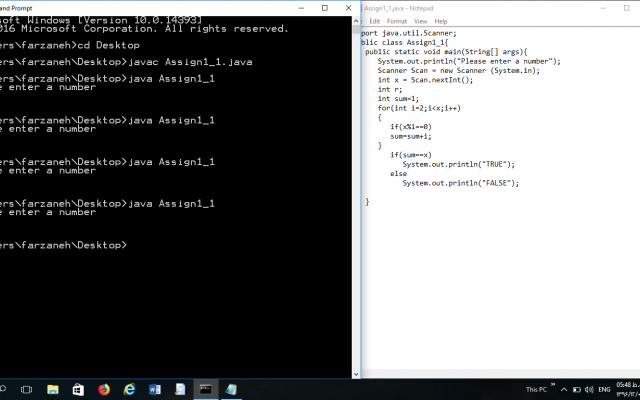Switch the ENG input language indicator

click(604, 390)
